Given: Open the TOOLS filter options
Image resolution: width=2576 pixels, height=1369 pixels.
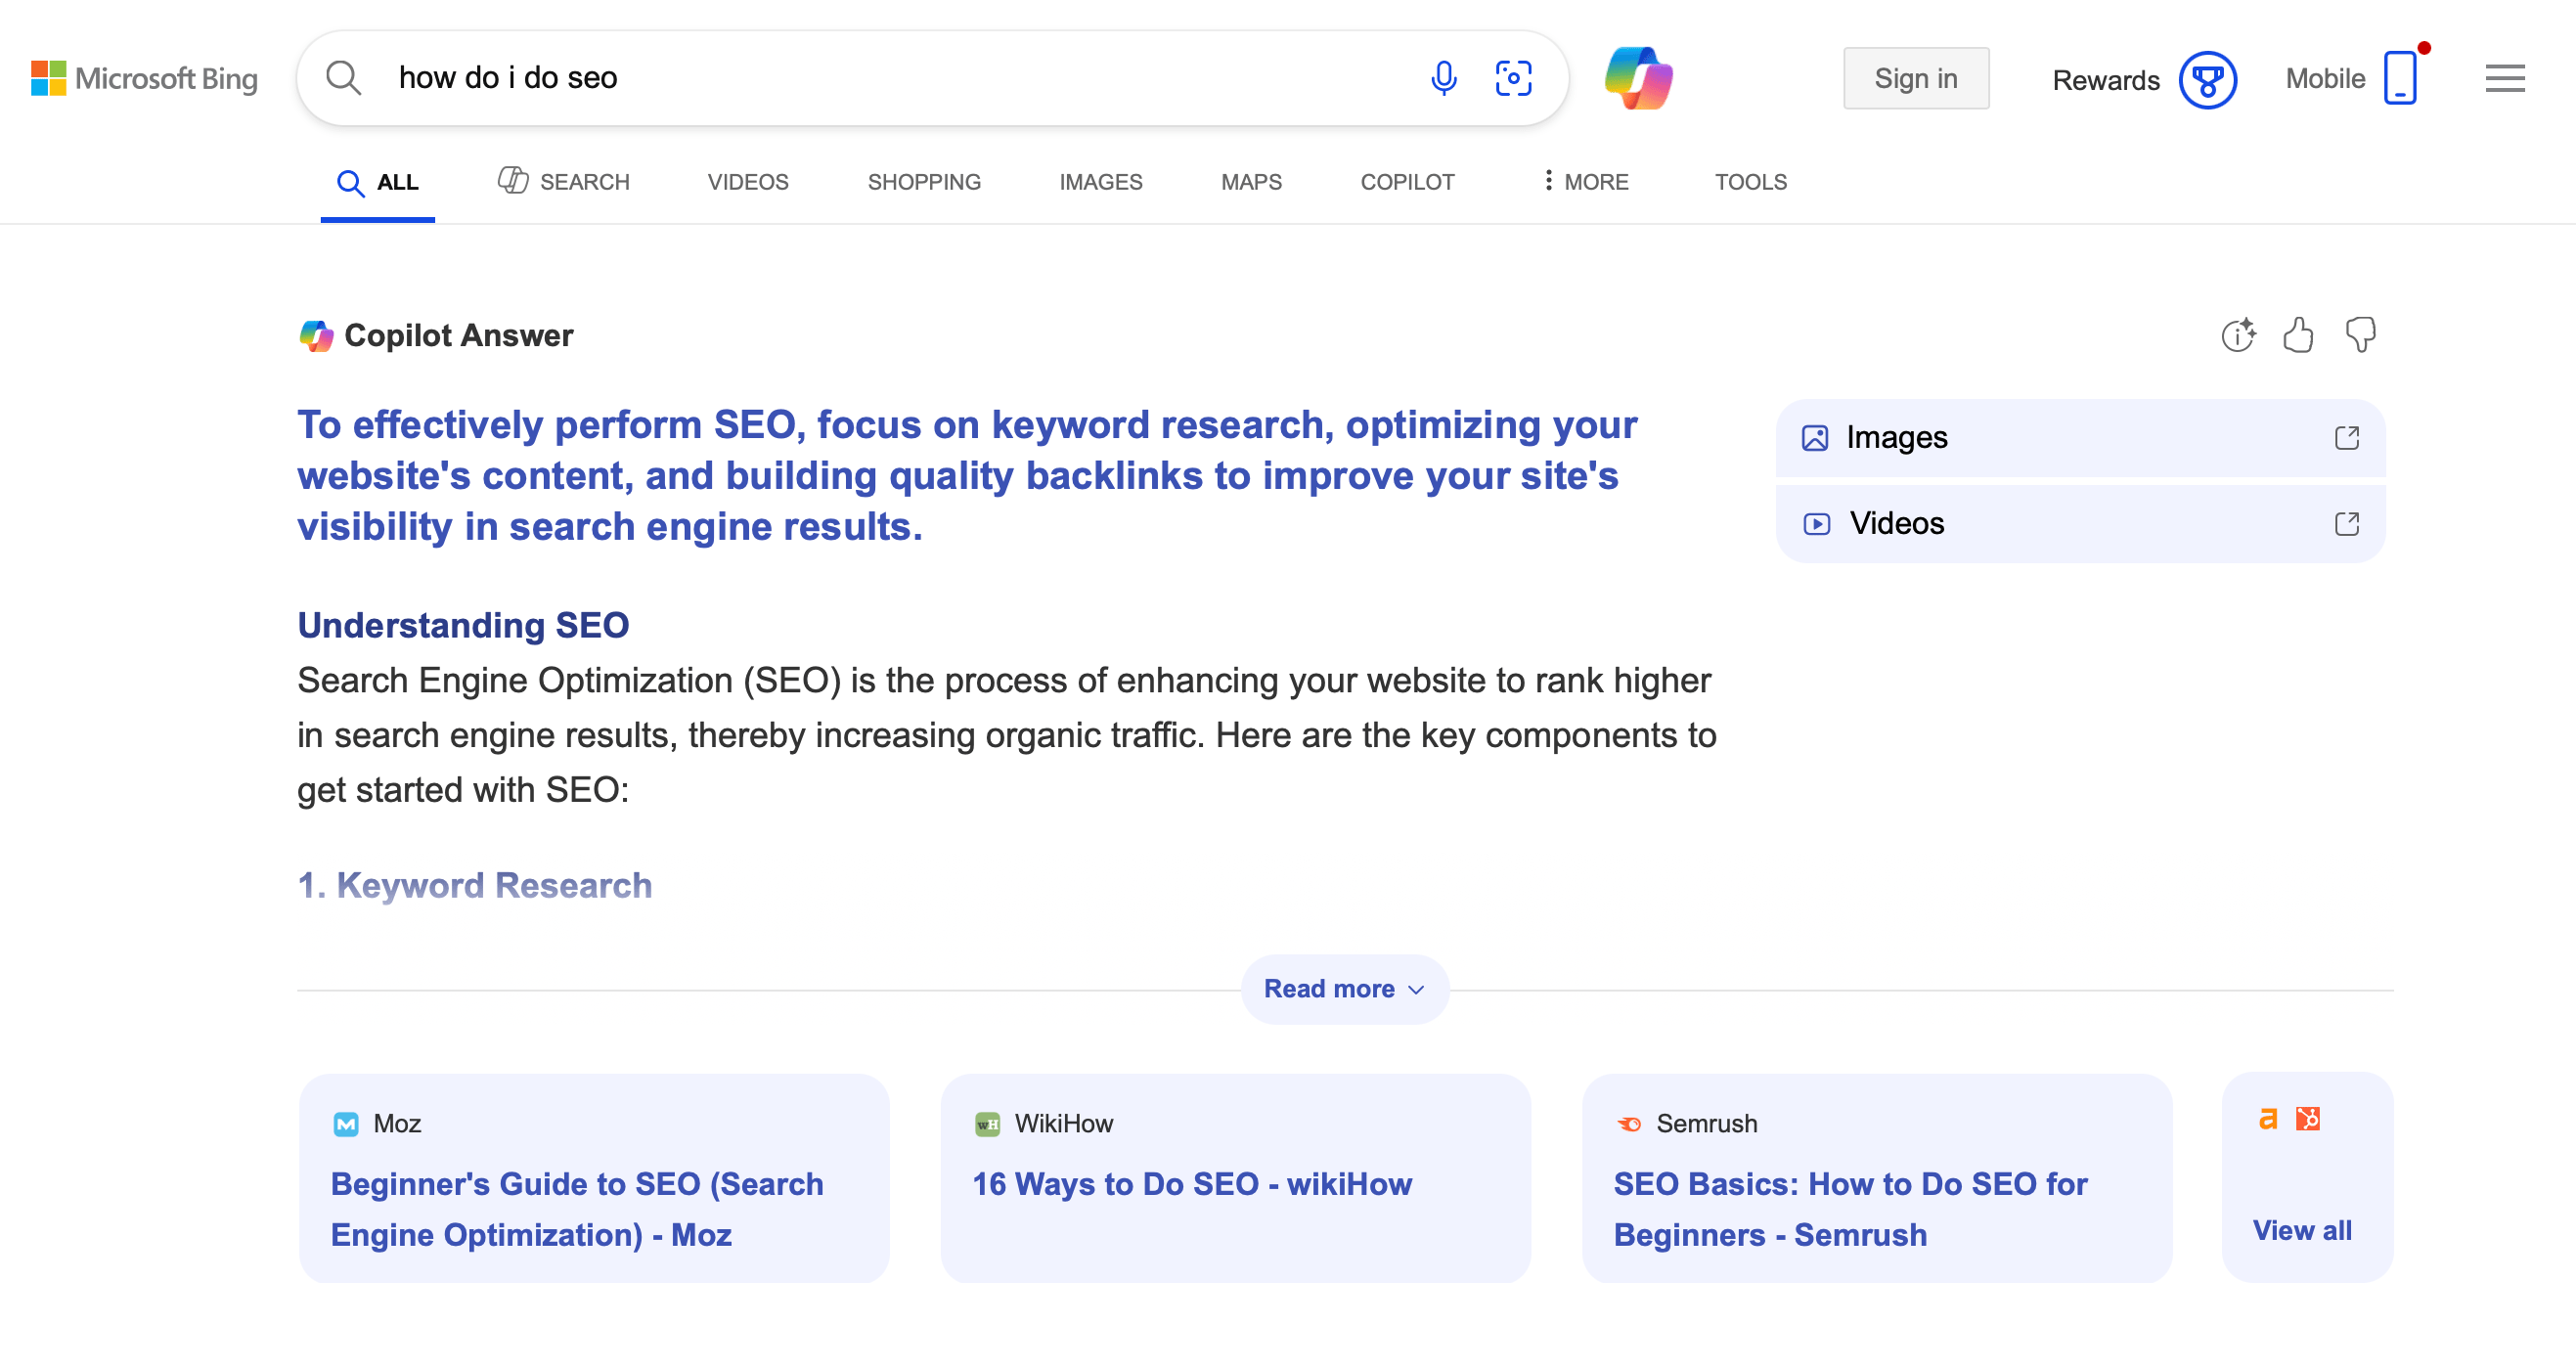Looking at the screenshot, I should pyautogui.click(x=1750, y=182).
